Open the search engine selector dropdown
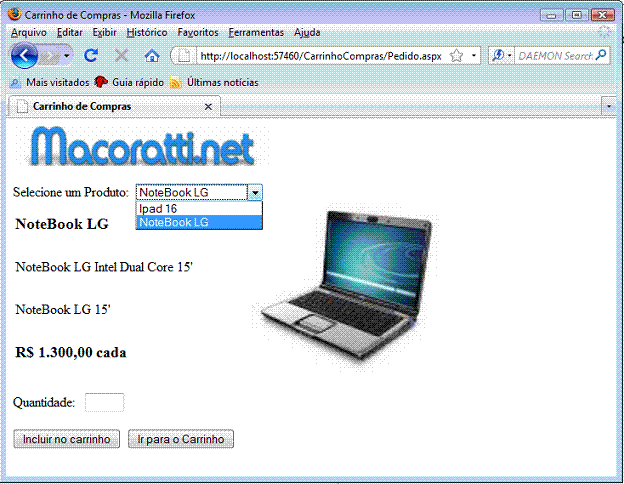This screenshot has width=624, height=484. pyautogui.click(x=501, y=56)
